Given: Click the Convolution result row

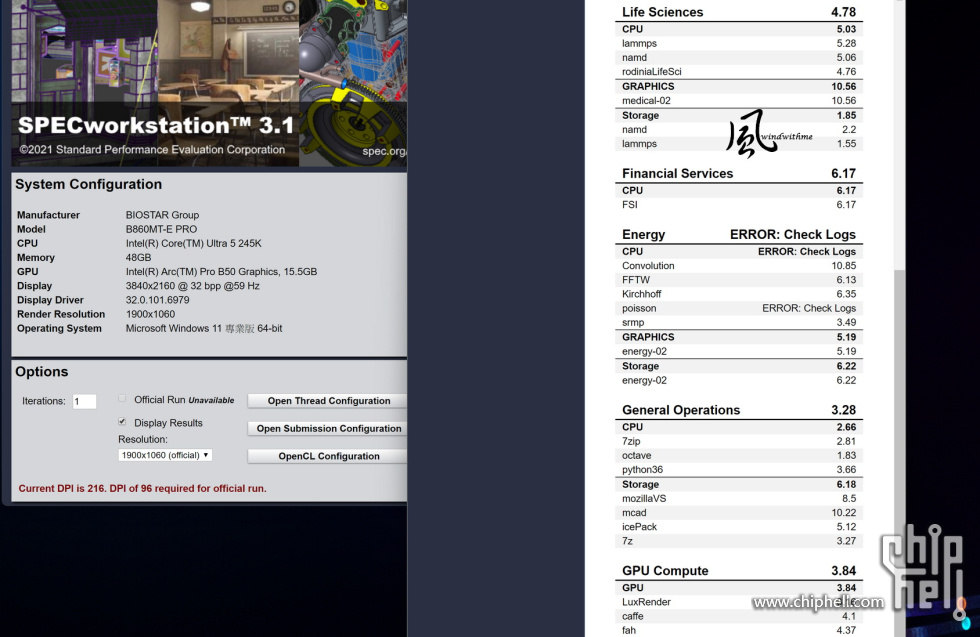Looking at the screenshot, I should (x=739, y=266).
